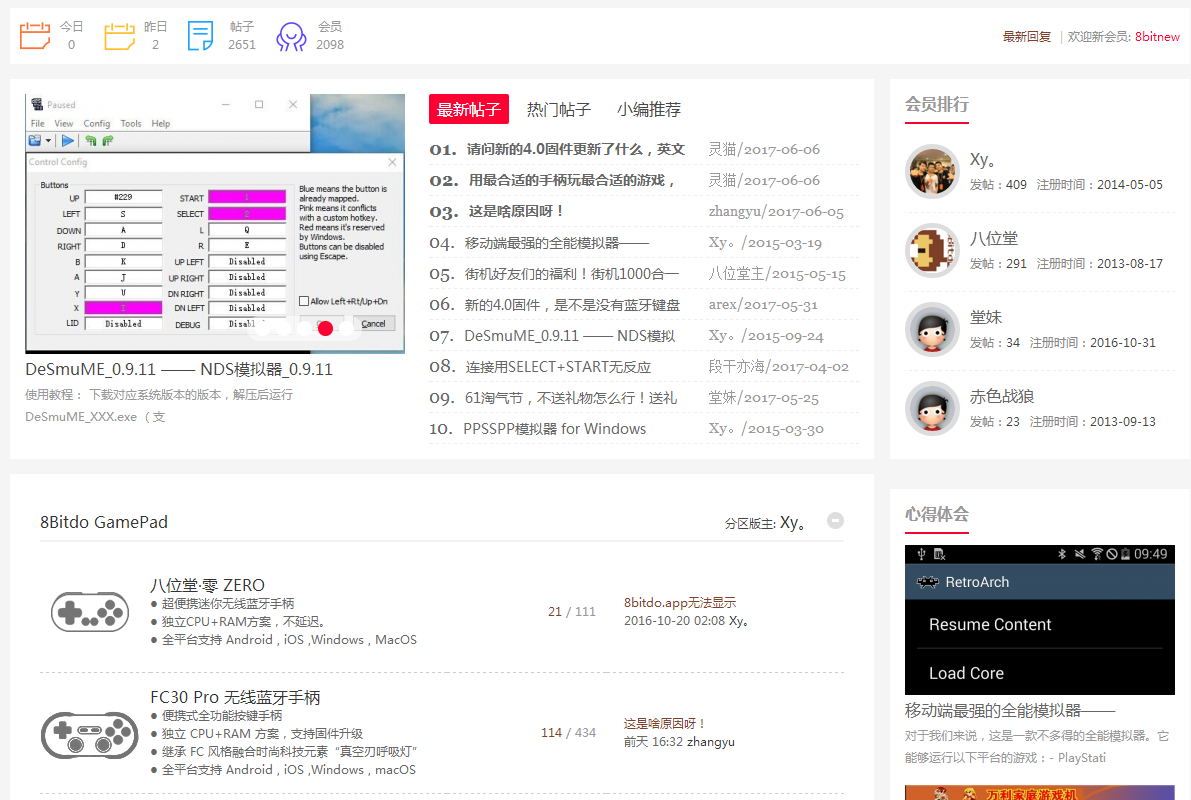The image size is (1191, 800).
Task: Select the first slideshow indicator dot
Action: [262, 328]
